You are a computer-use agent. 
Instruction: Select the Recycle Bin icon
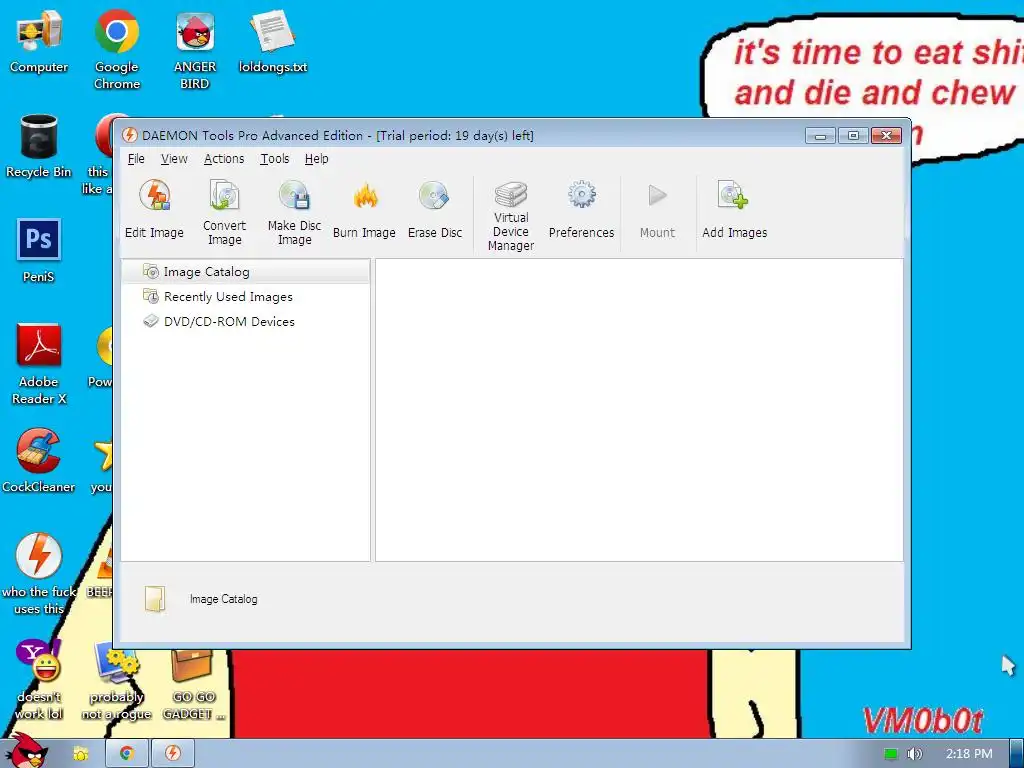click(x=39, y=147)
